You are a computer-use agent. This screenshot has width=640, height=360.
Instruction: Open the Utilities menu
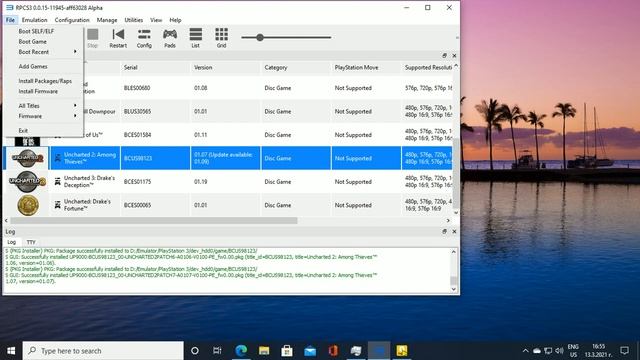tap(133, 20)
